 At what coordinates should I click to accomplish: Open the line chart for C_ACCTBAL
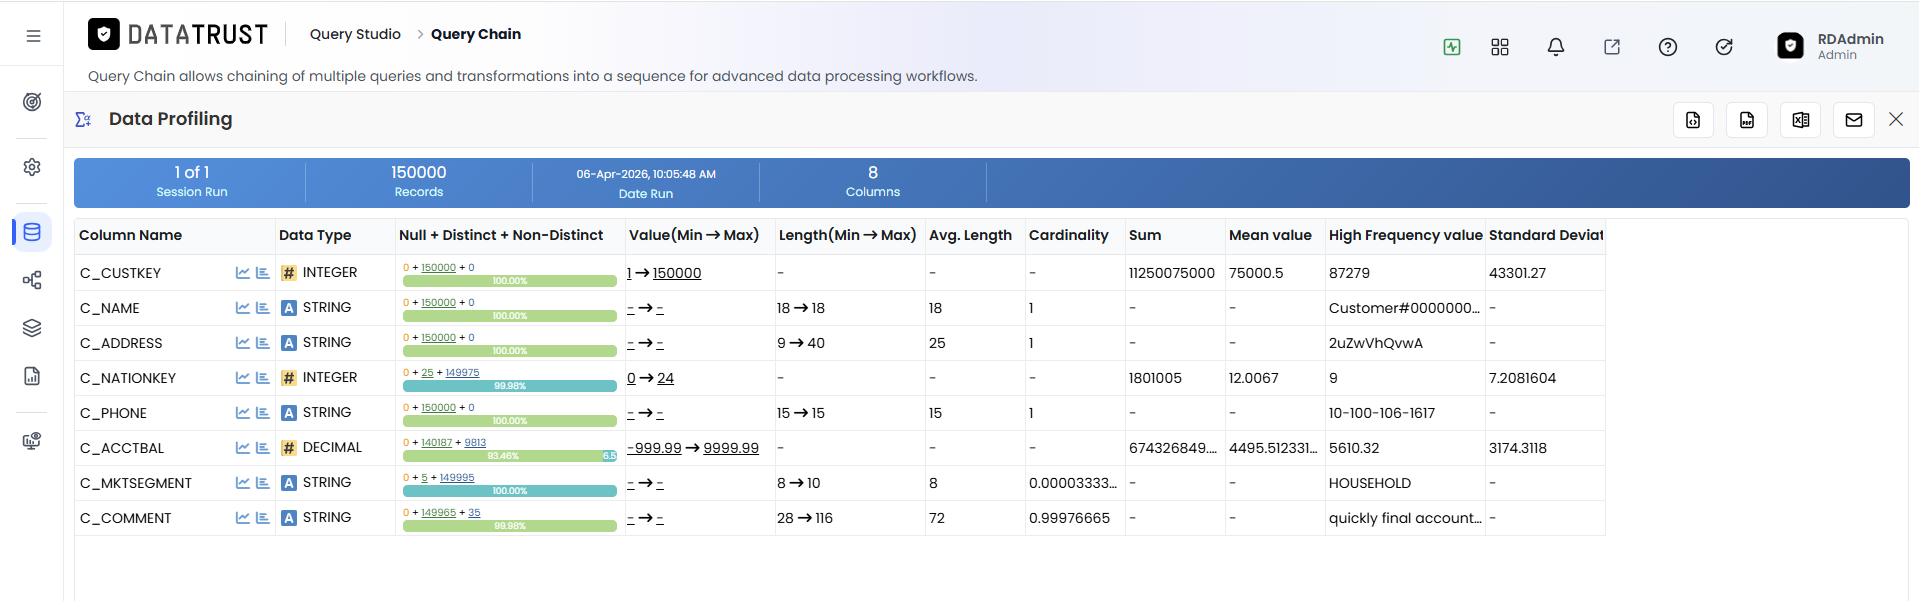(x=243, y=448)
